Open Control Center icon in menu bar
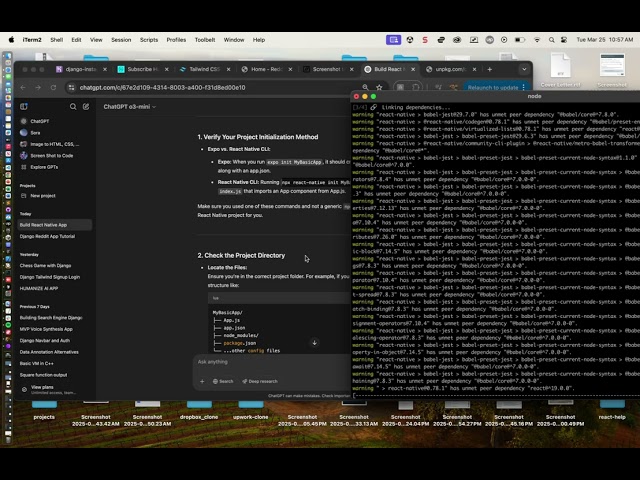 [564, 40]
